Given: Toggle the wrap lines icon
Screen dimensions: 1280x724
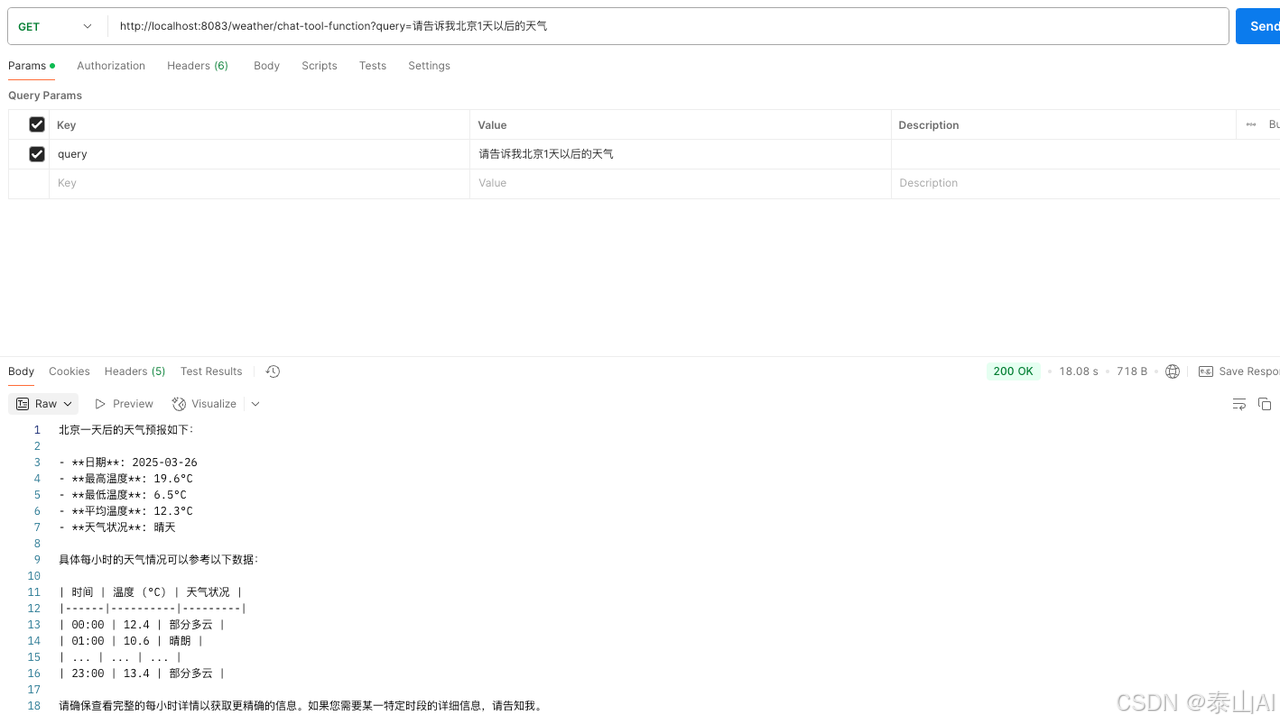Looking at the screenshot, I should [x=1239, y=404].
